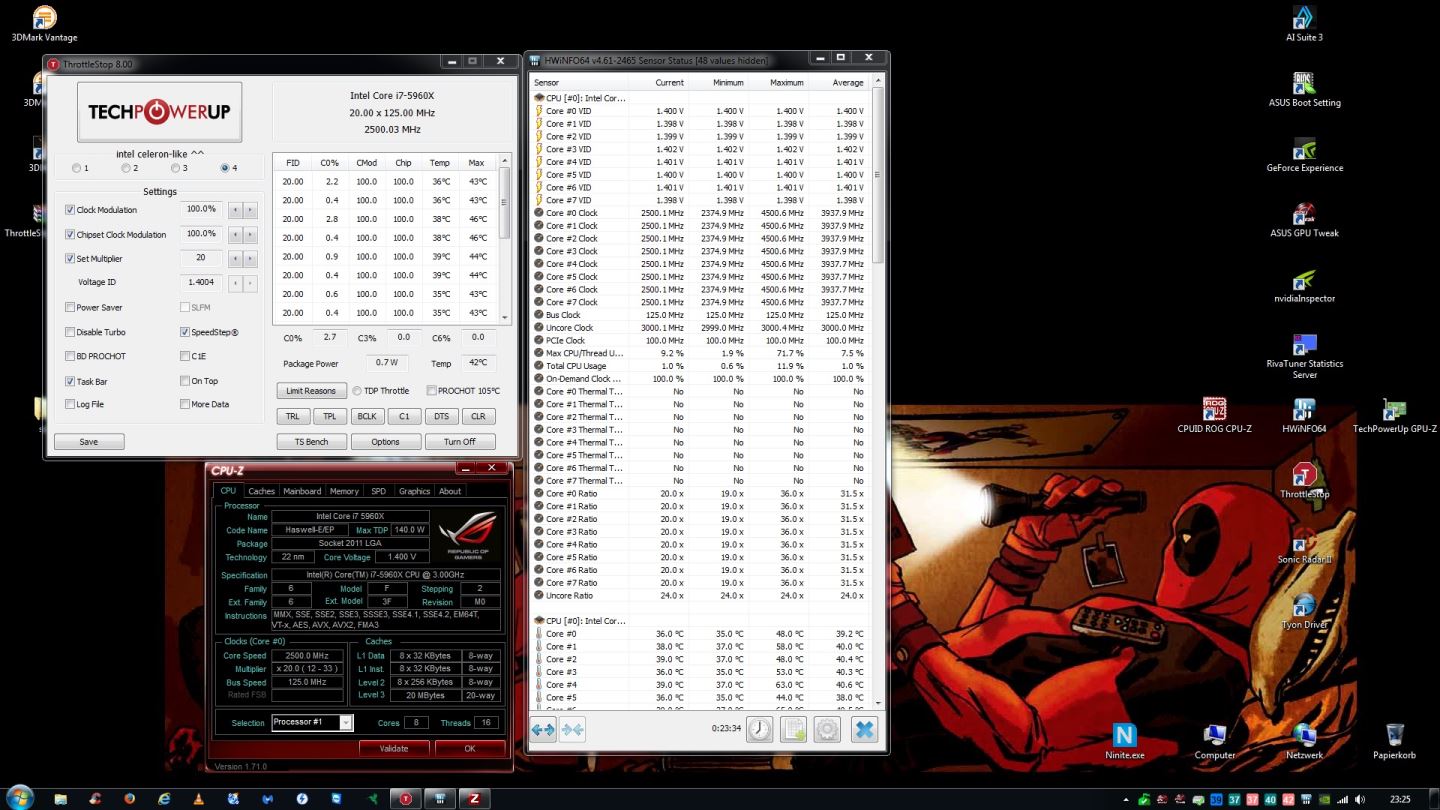This screenshot has height=810, width=1440.
Task: Toggle Clock Modulation checkbox
Action: [70, 210]
